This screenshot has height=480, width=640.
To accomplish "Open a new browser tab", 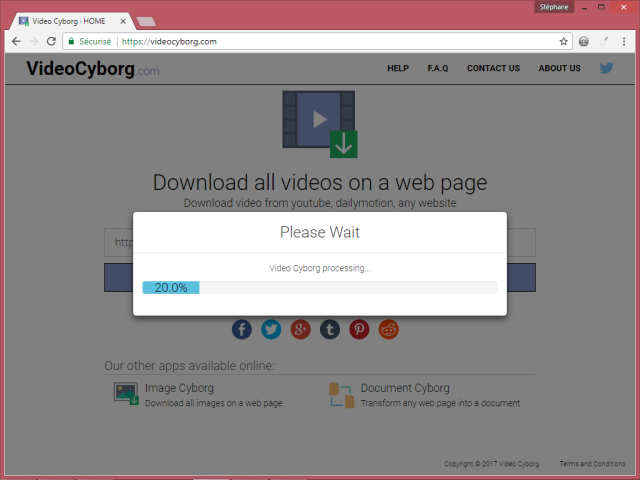I will pyautogui.click(x=146, y=22).
